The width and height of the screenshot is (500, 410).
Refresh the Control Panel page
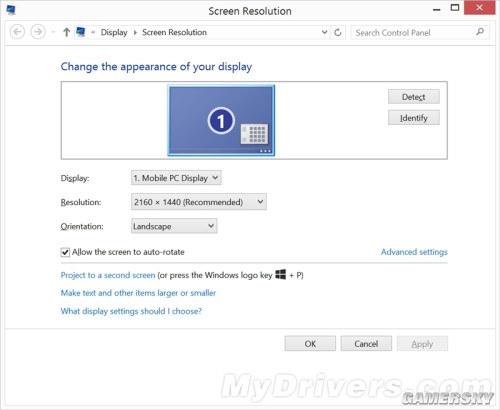(338, 32)
